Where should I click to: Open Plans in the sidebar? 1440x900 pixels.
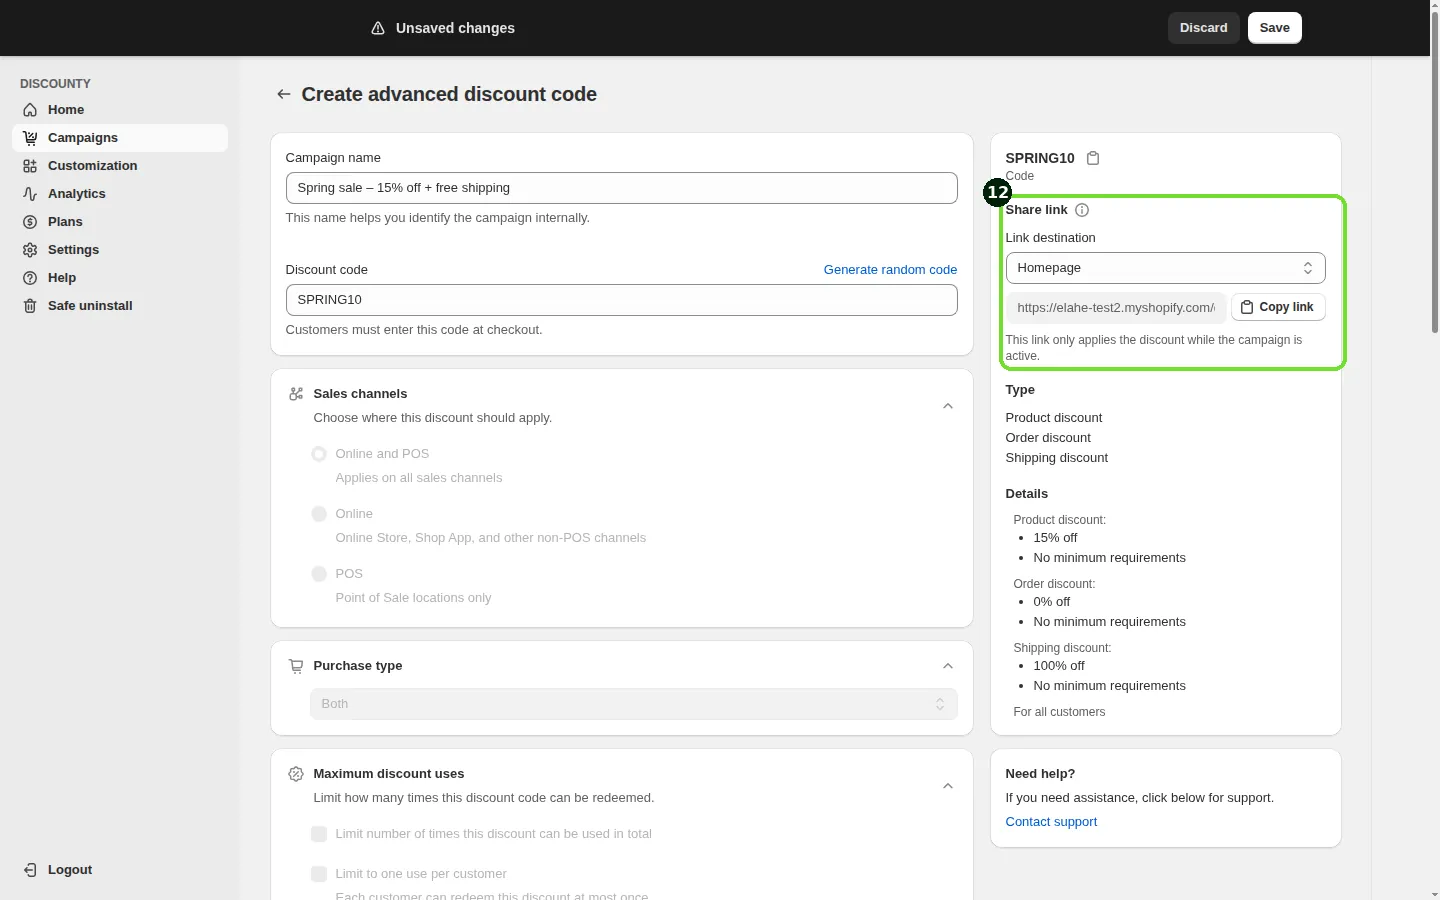click(x=120, y=222)
